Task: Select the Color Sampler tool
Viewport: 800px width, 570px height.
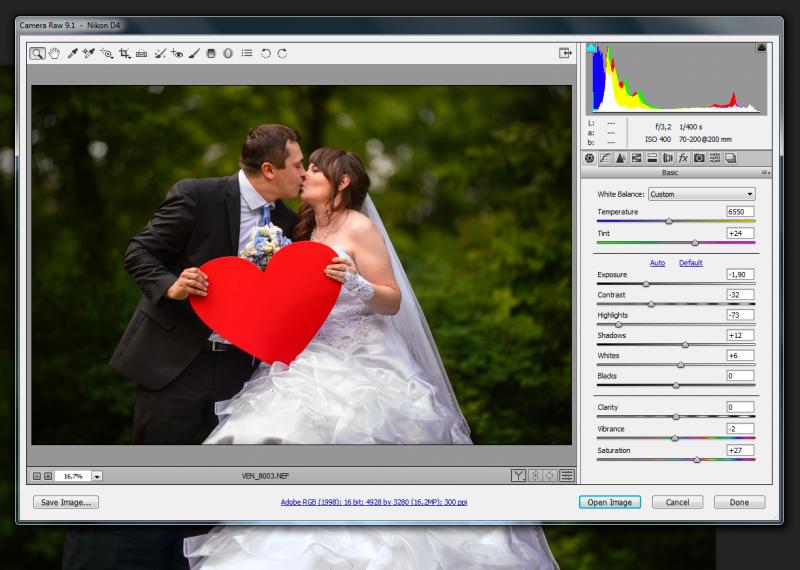Action: [89, 53]
